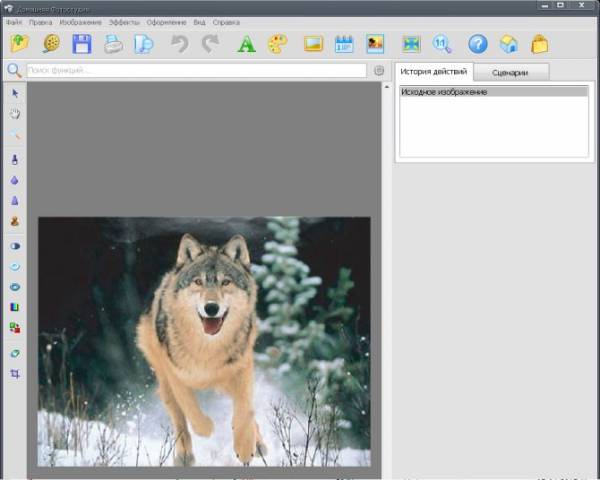The height and width of the screenshot is (480, 600).
Task: Select the light blue eye tool
Action: tap(15, 267)
